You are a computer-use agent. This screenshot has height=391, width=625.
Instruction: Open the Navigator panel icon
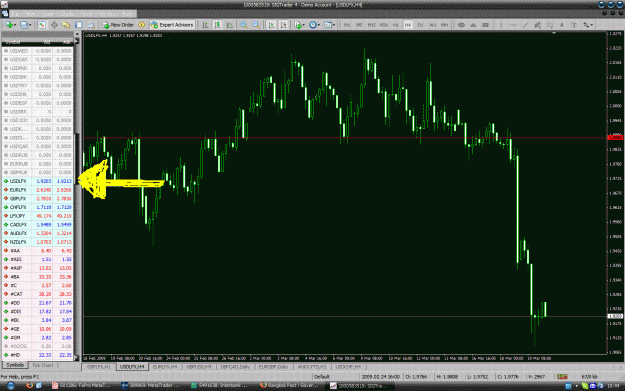pyautogui.click(x=66, y=25)
